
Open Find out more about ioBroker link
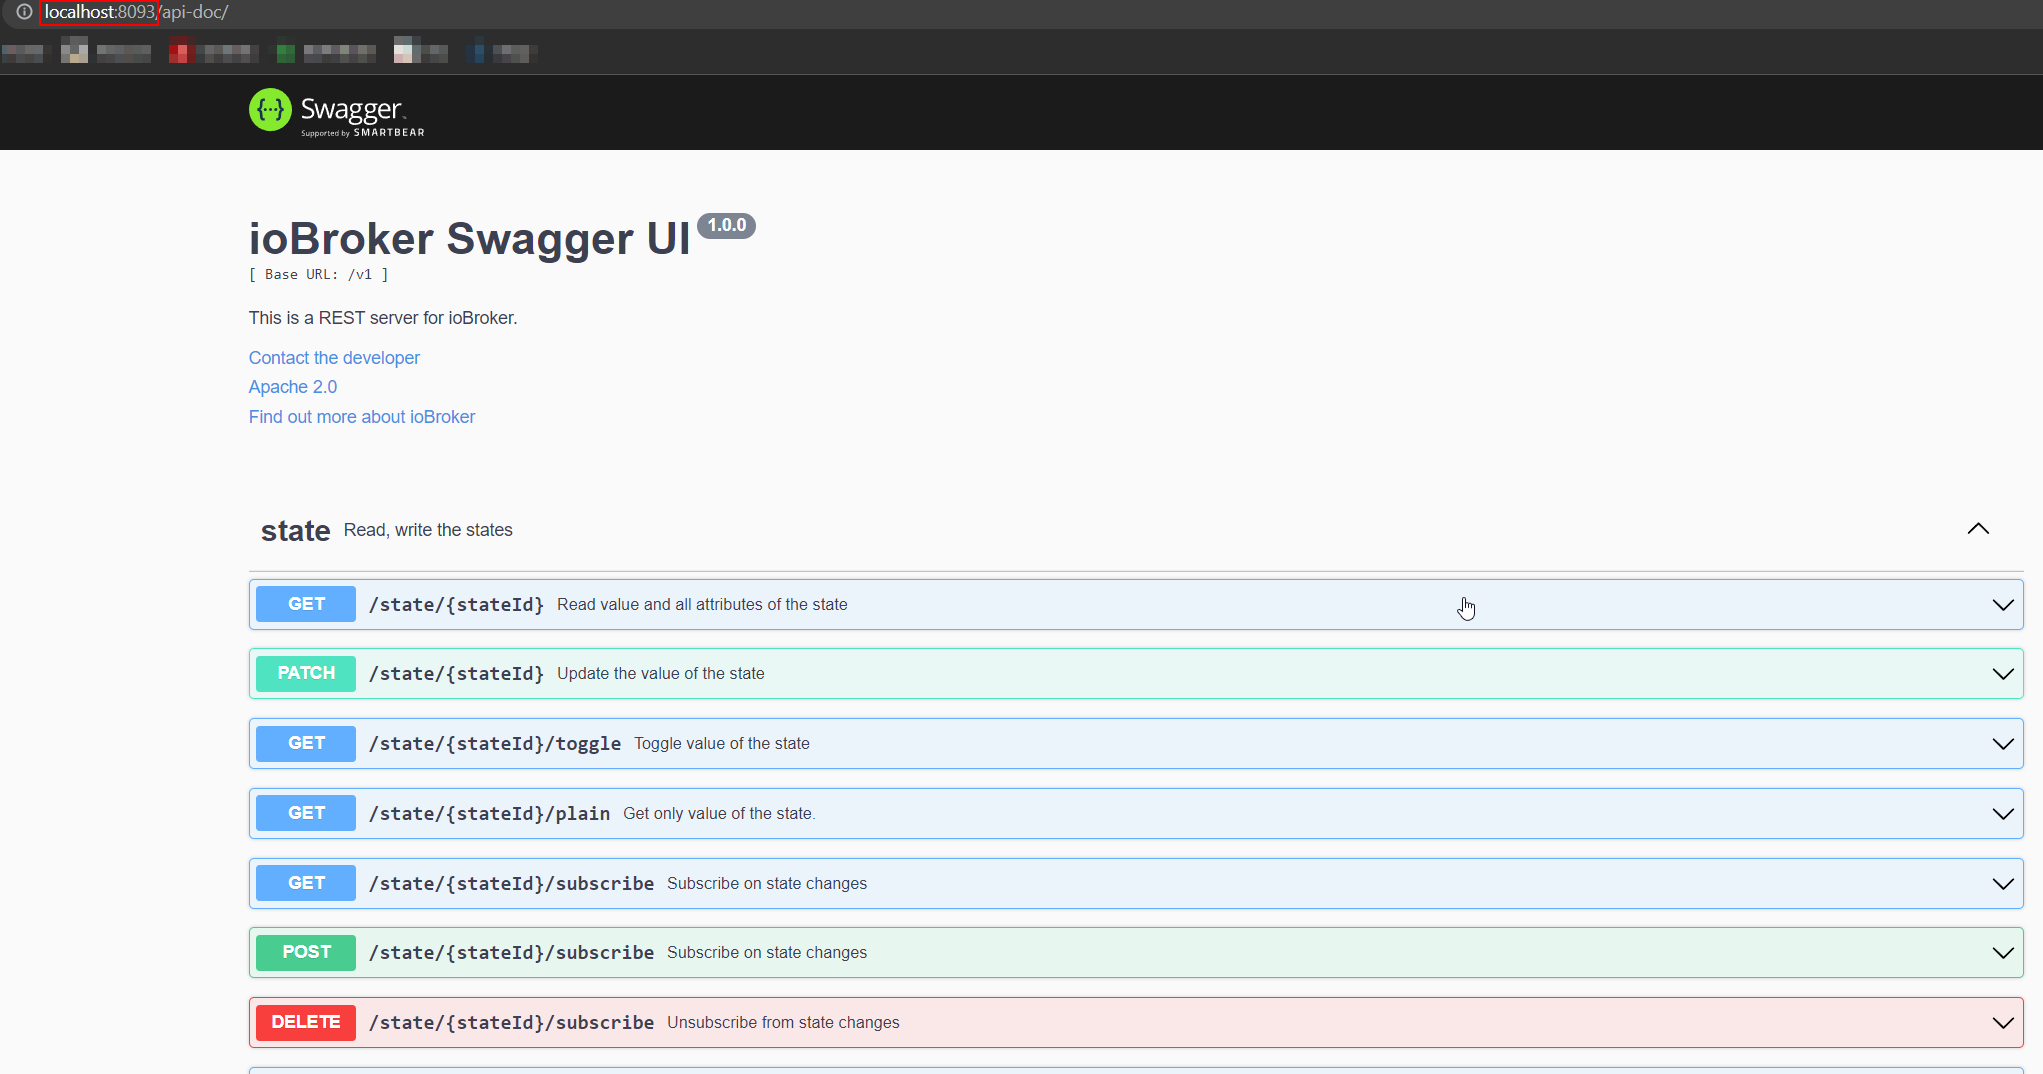pos(362,417)
